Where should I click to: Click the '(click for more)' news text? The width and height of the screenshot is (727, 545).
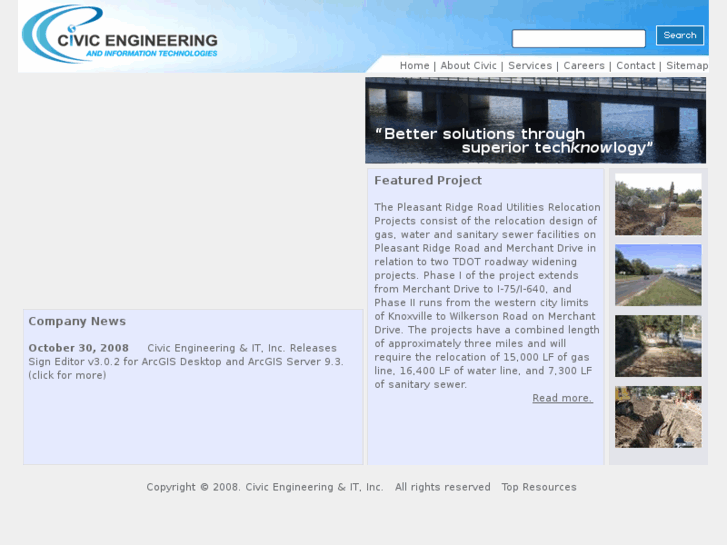pyautogui.click(x=67, y=375)
